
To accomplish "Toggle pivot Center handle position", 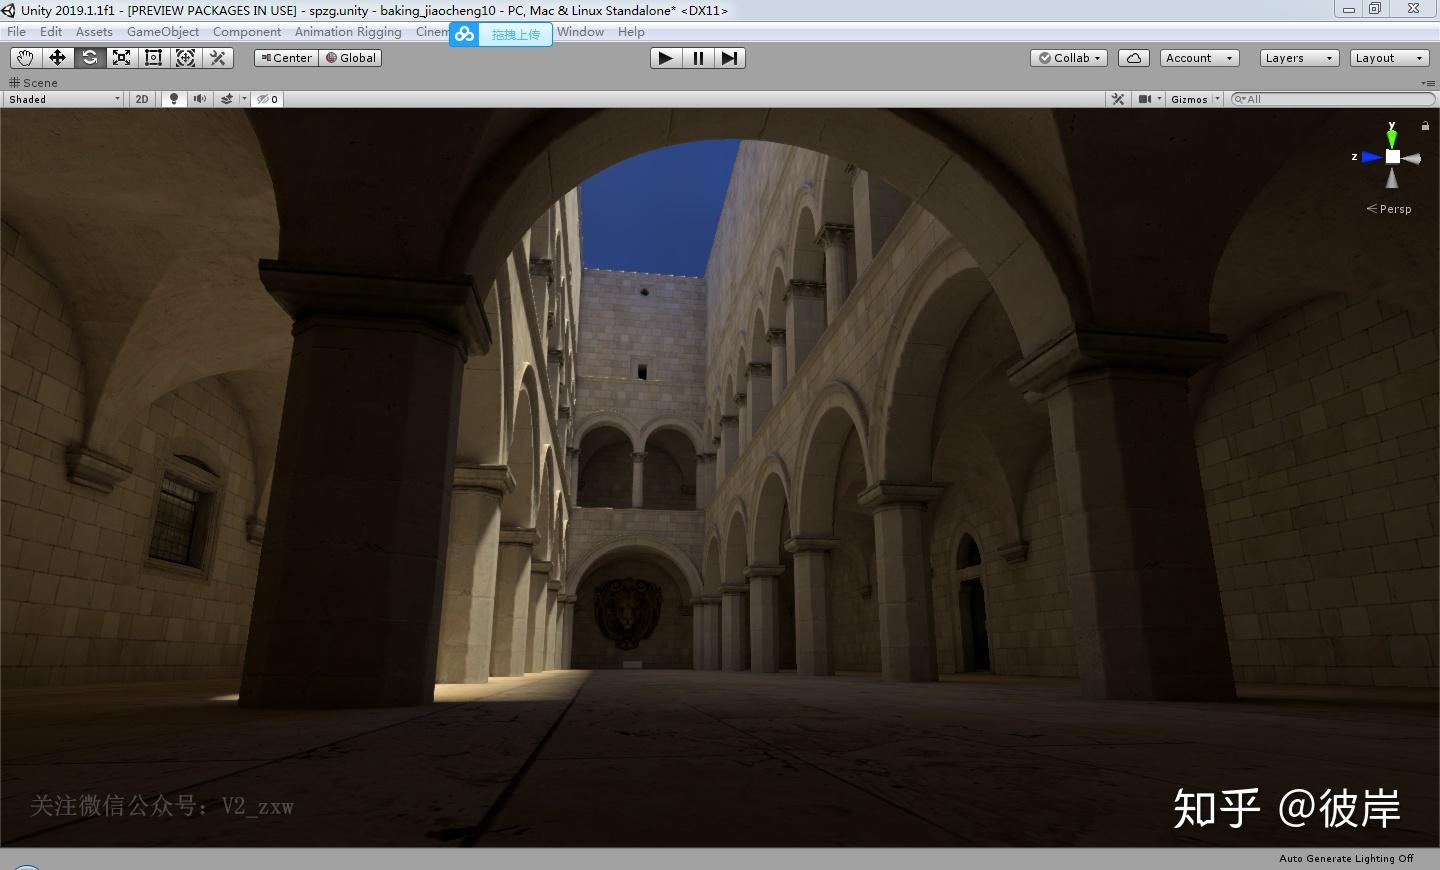I will (286, 58).
